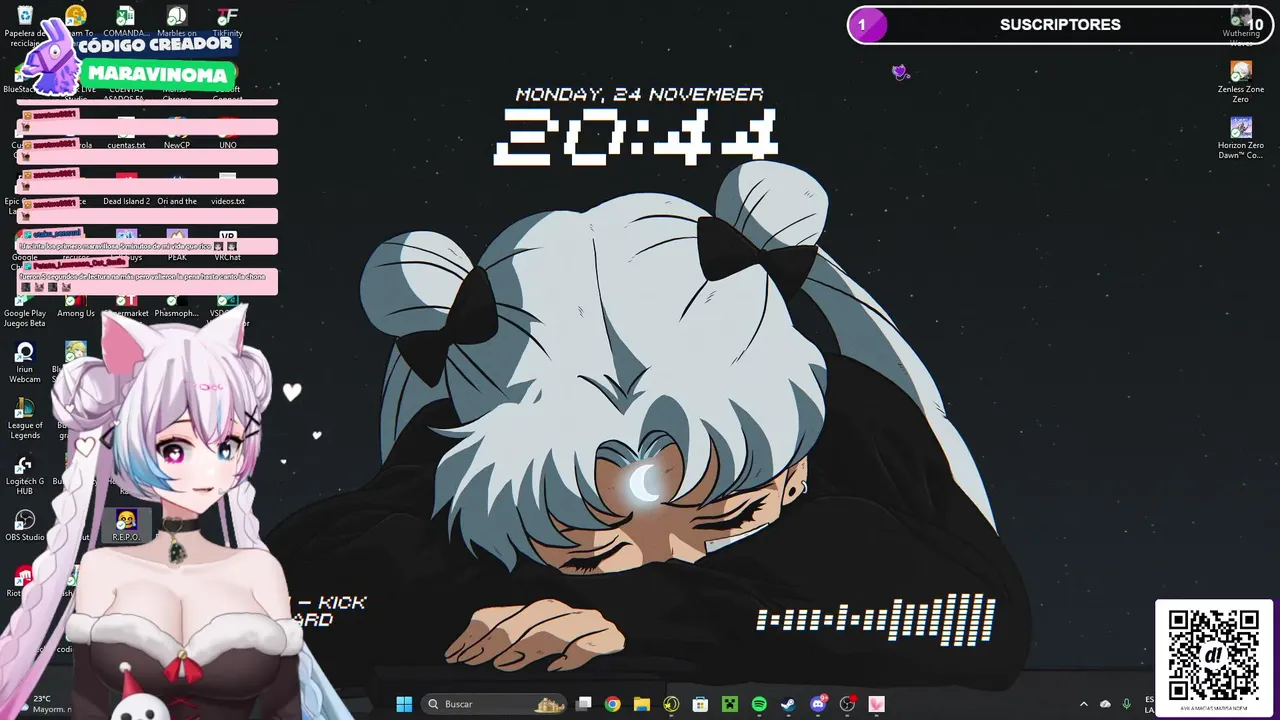Open the PEAK desktop shortcut label

pos(177,257)
